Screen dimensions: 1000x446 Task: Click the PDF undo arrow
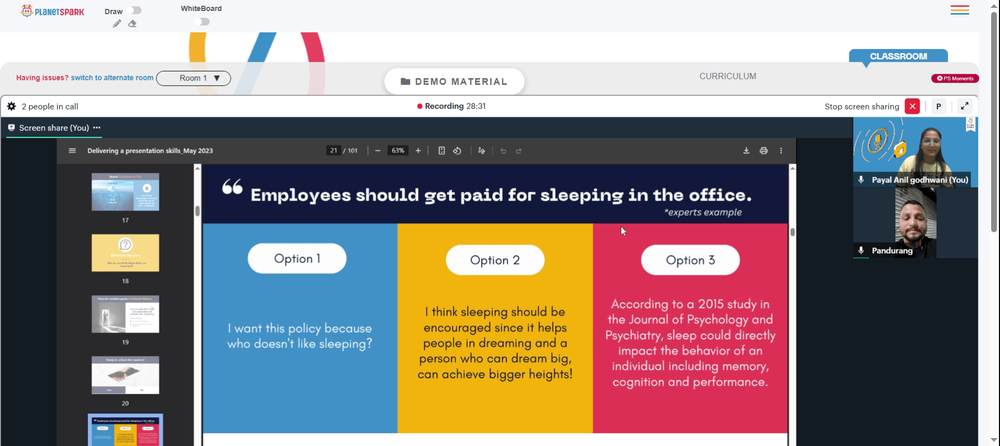(503, 151)
